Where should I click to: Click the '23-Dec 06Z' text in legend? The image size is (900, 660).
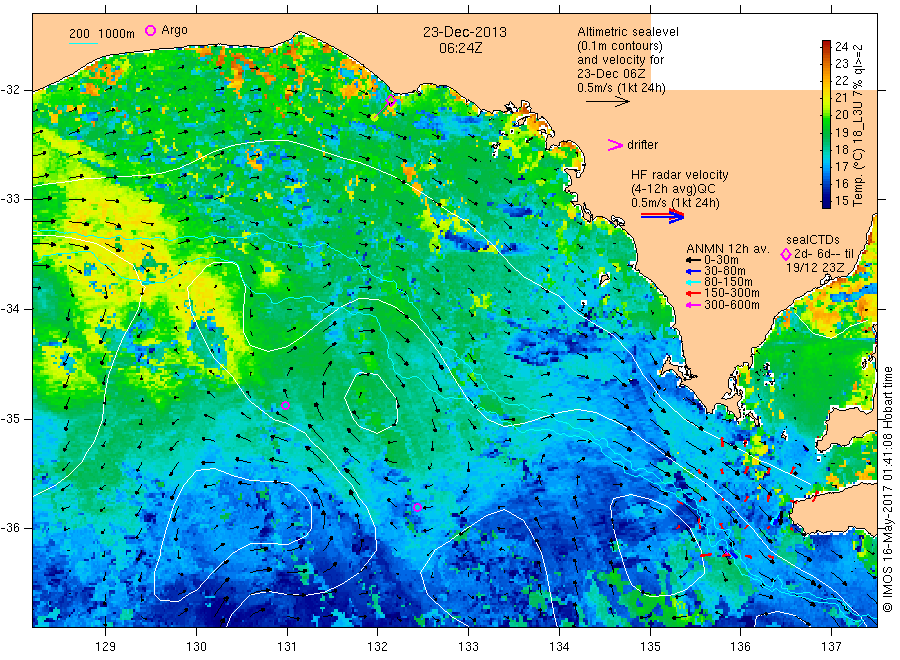coord(611,73)
